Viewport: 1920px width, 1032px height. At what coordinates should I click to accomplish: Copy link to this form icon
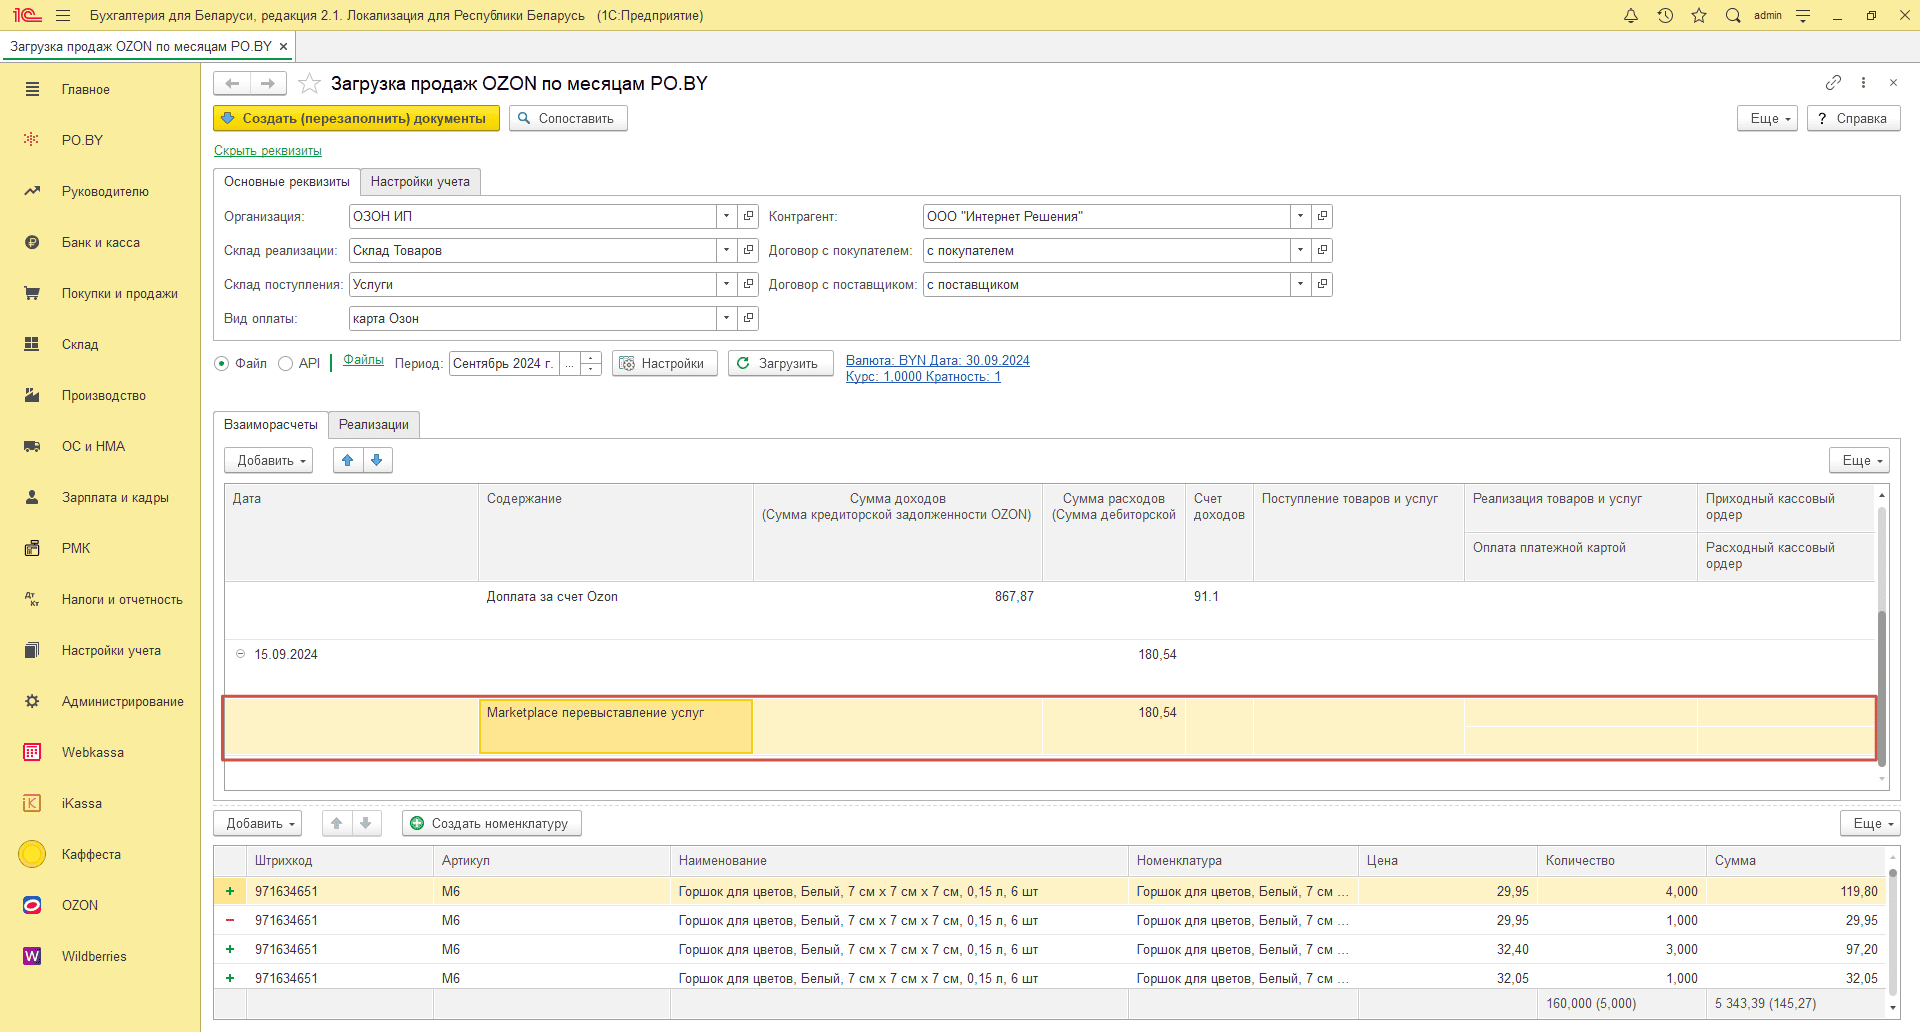[1833, 82]
